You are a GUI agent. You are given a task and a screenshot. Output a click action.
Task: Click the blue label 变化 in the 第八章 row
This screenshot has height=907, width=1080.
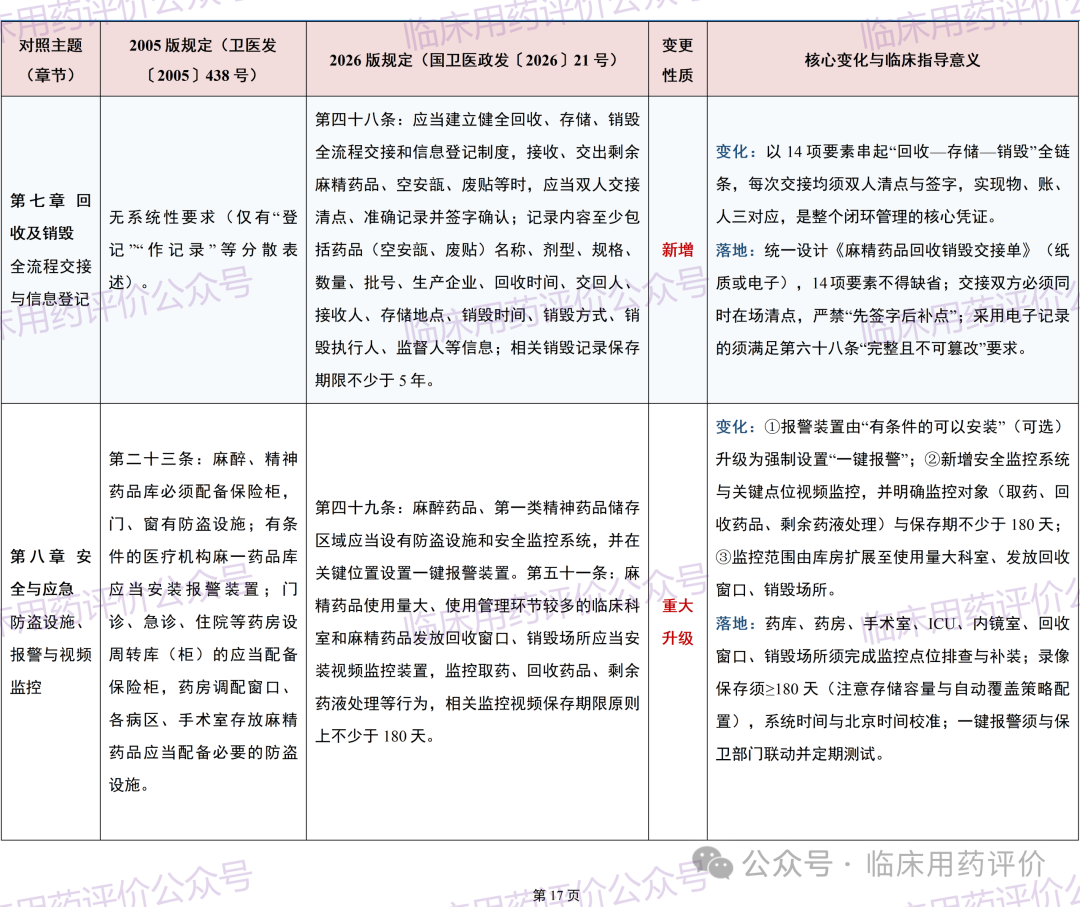(x=731, y=426)
